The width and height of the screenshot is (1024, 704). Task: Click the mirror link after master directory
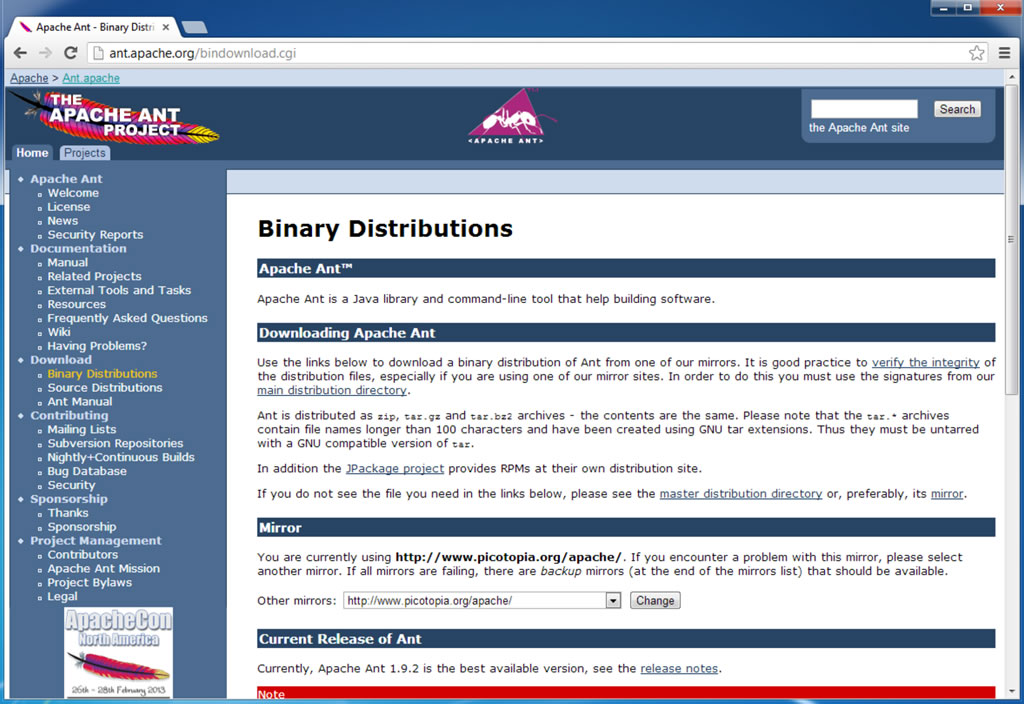(947, 494)
